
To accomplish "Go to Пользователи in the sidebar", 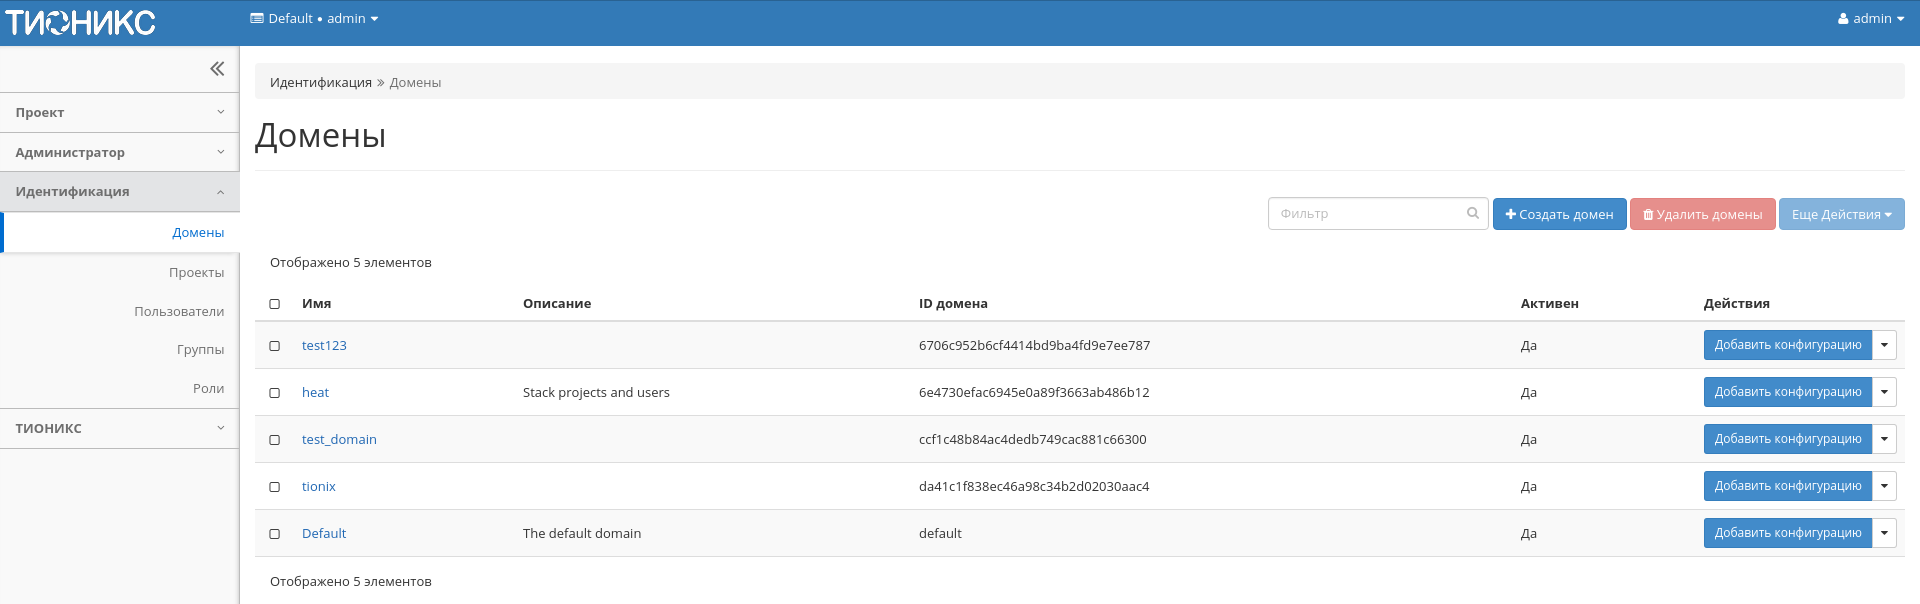I will [179, 312].
